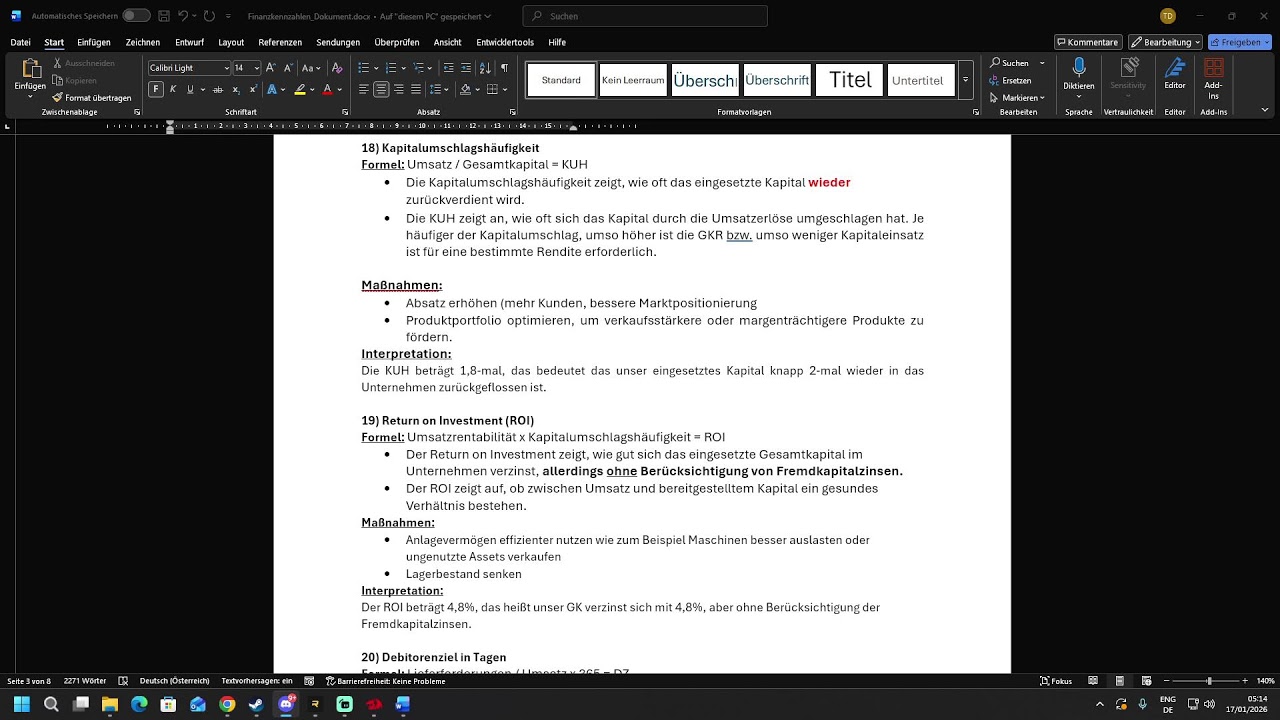This screenshot has width=1280, height=720.
Task: Click the Paste clipboard icon
Action: [x=30, y=70]
